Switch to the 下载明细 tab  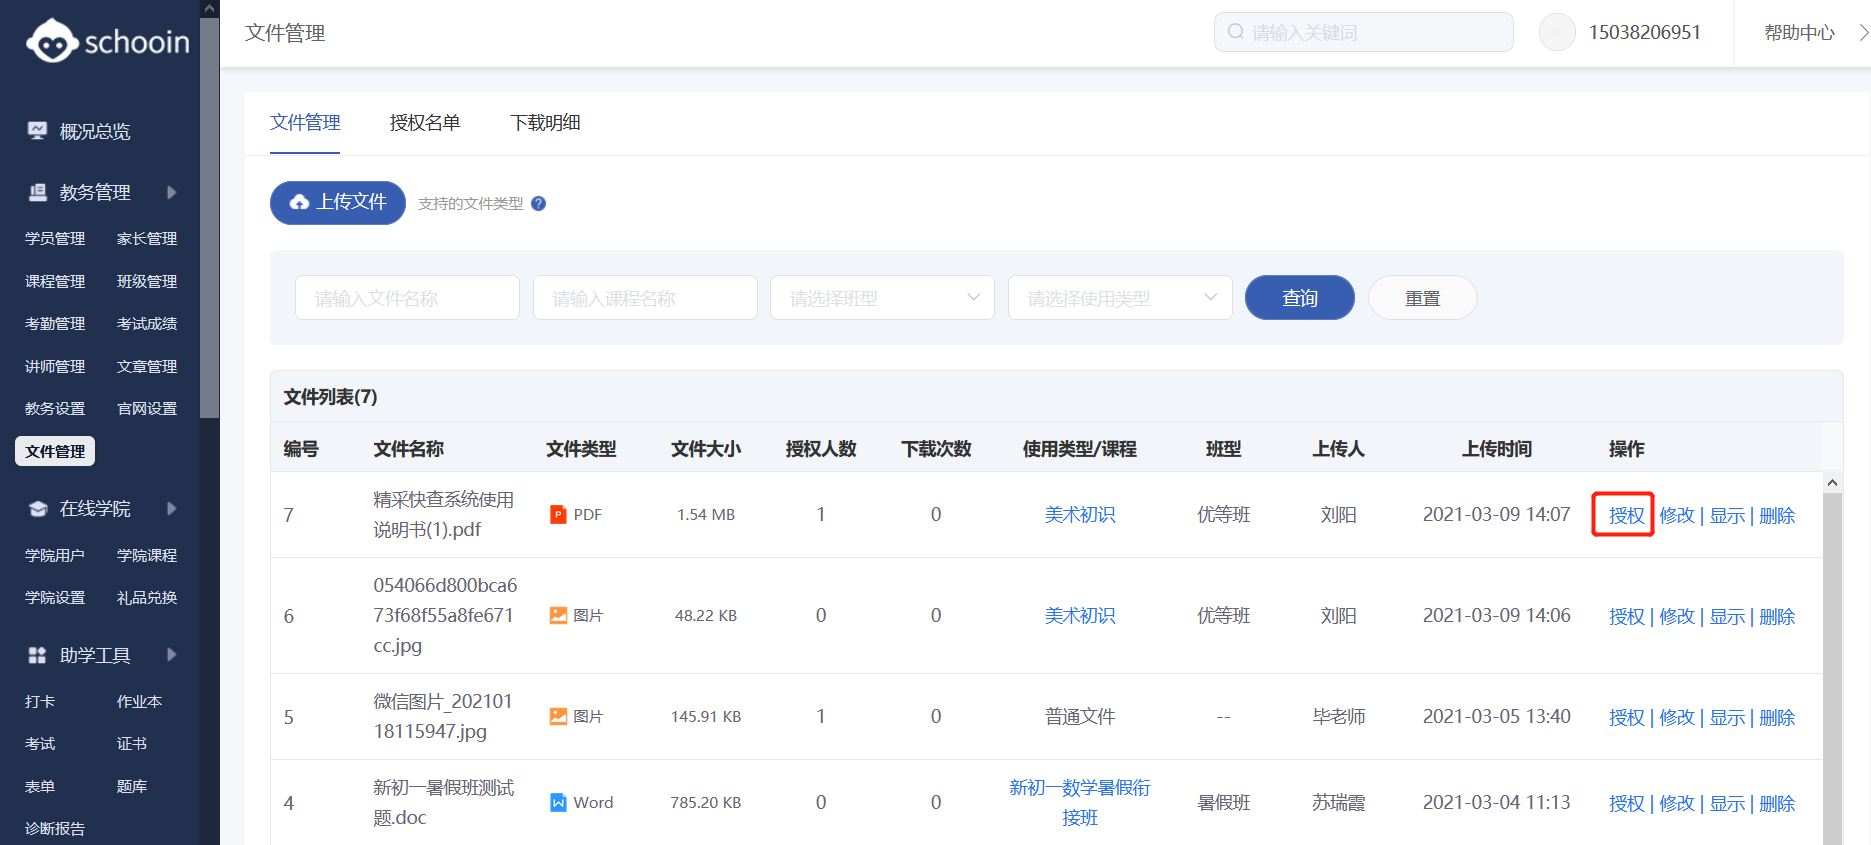(x=545, y=123)
